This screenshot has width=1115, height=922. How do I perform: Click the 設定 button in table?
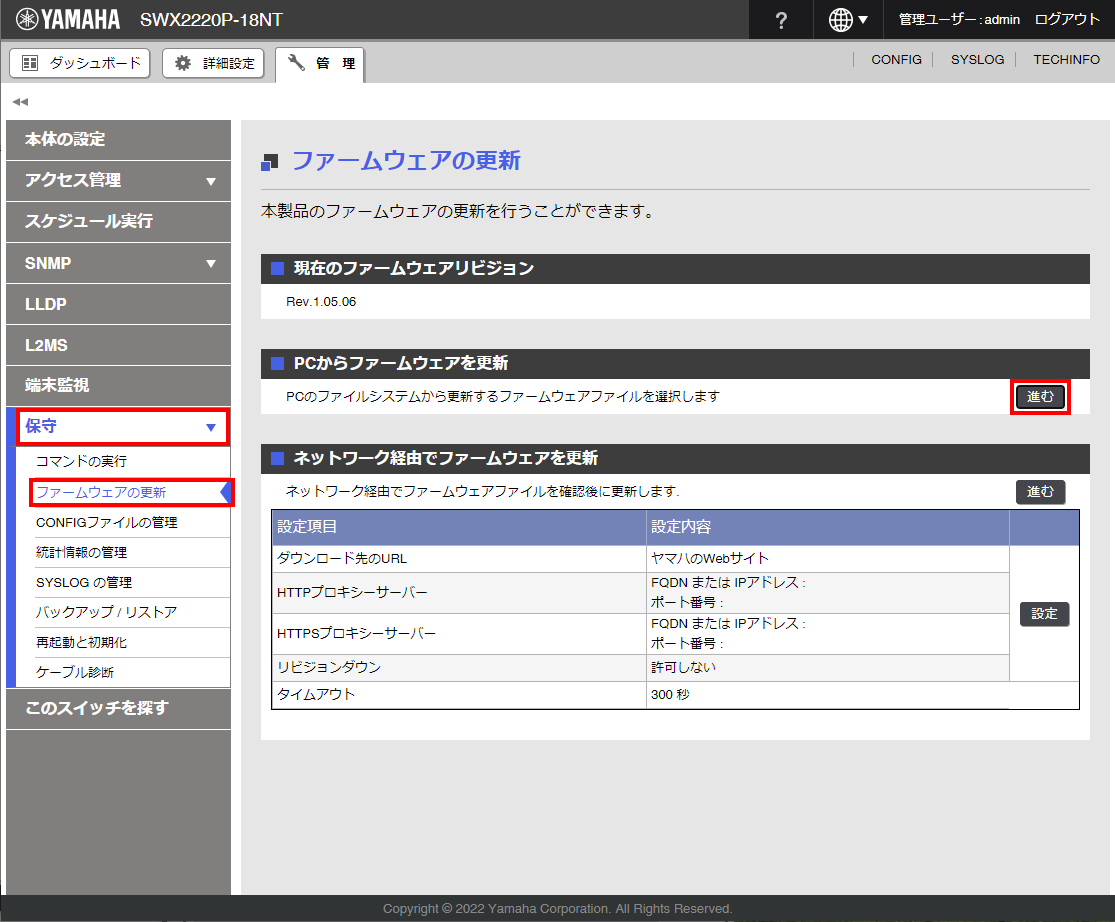1044,614
